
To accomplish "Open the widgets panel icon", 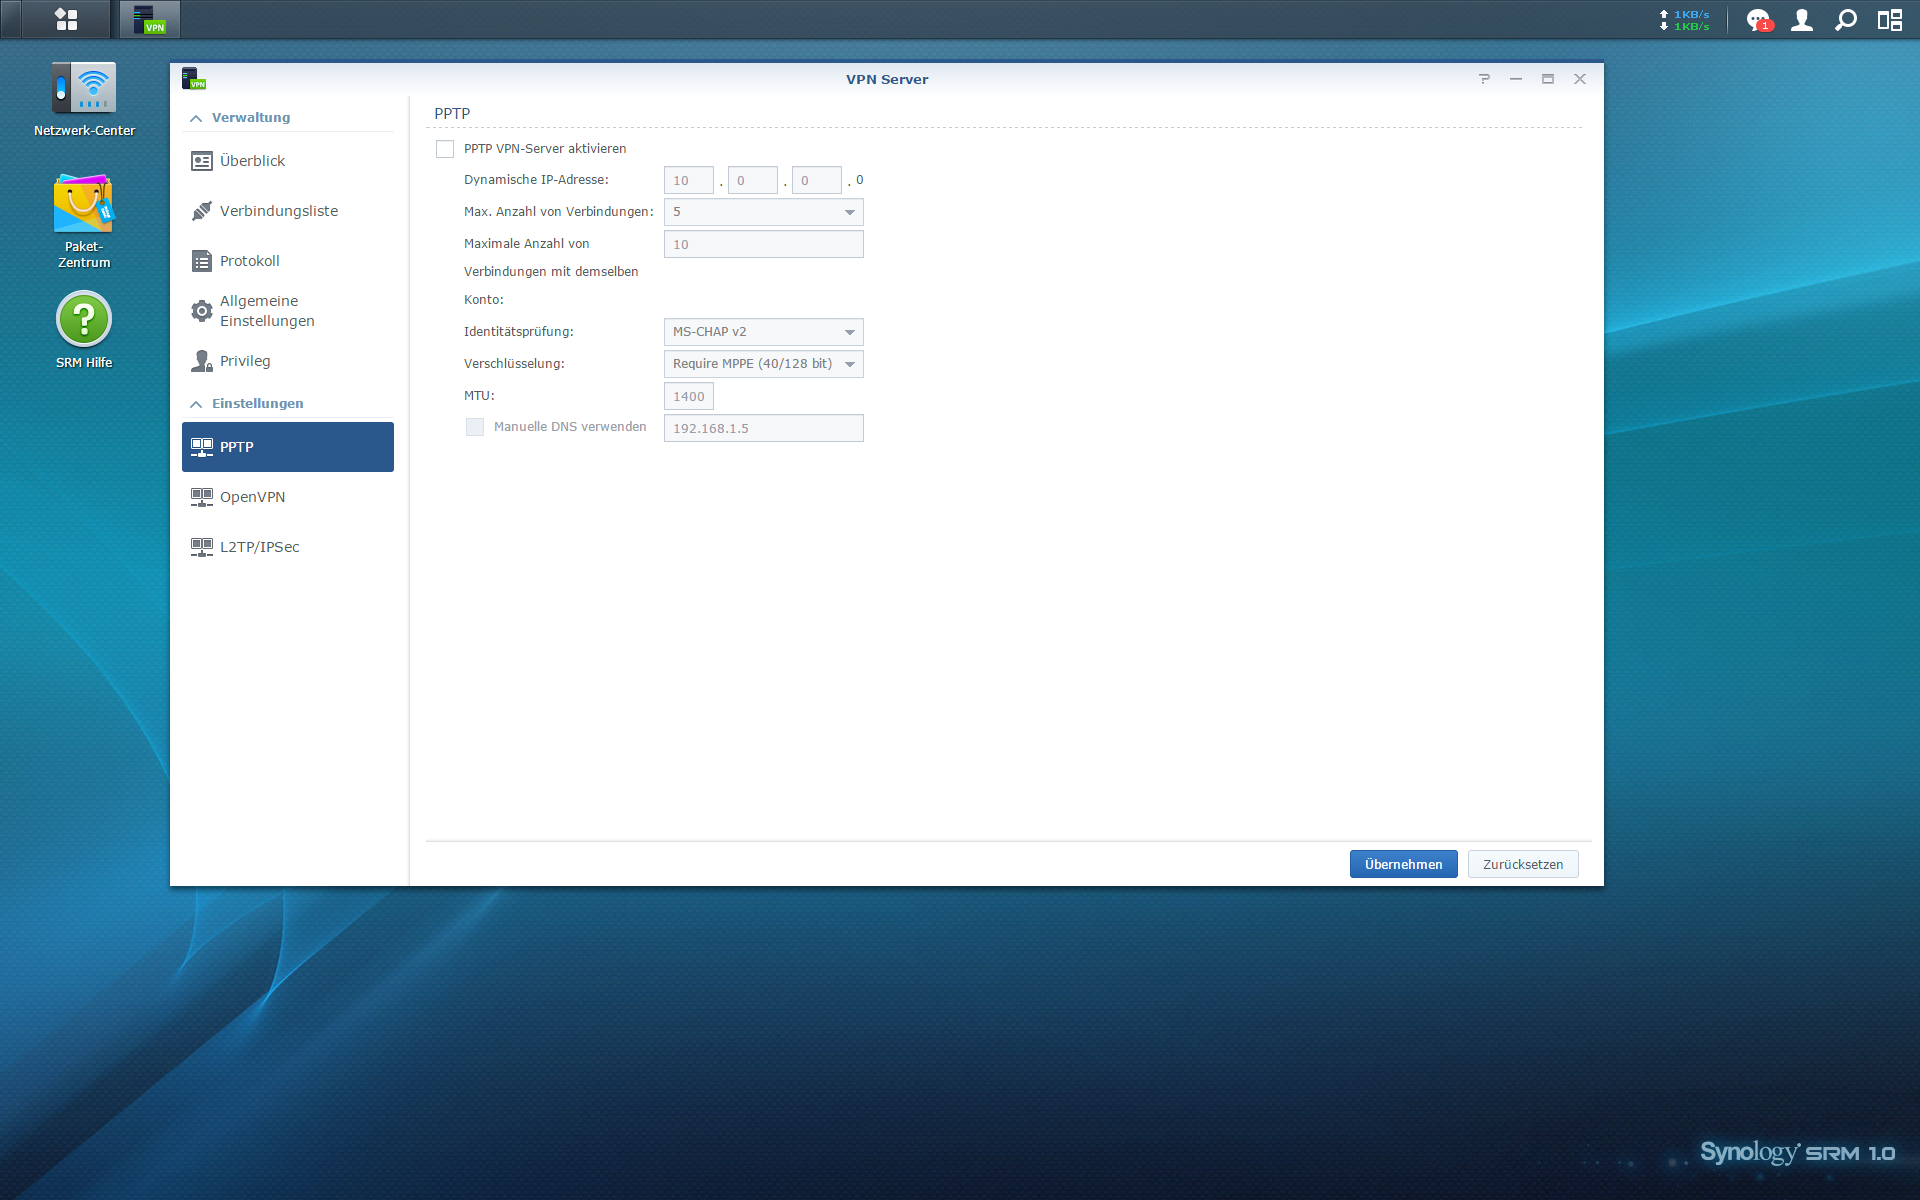I will 1889,20.
